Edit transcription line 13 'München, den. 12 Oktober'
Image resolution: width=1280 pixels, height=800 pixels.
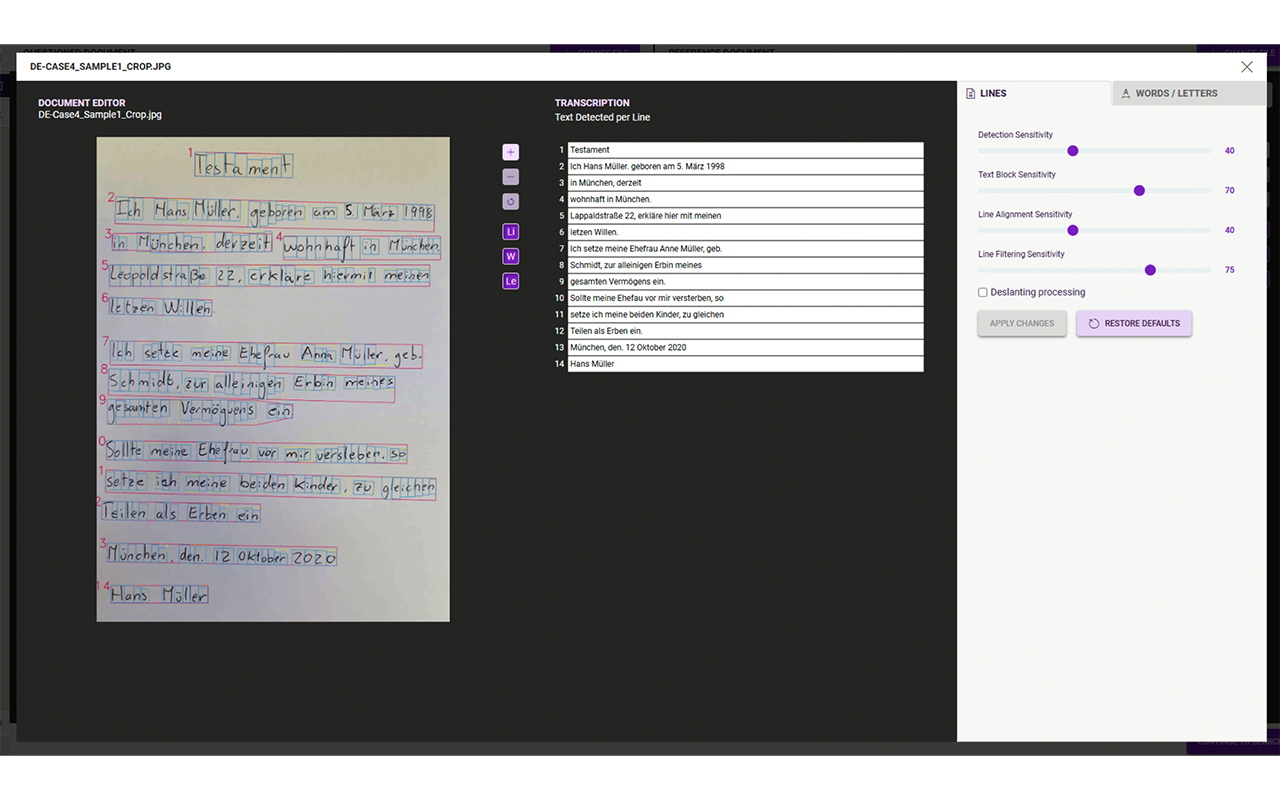click(x=745, y=348)
